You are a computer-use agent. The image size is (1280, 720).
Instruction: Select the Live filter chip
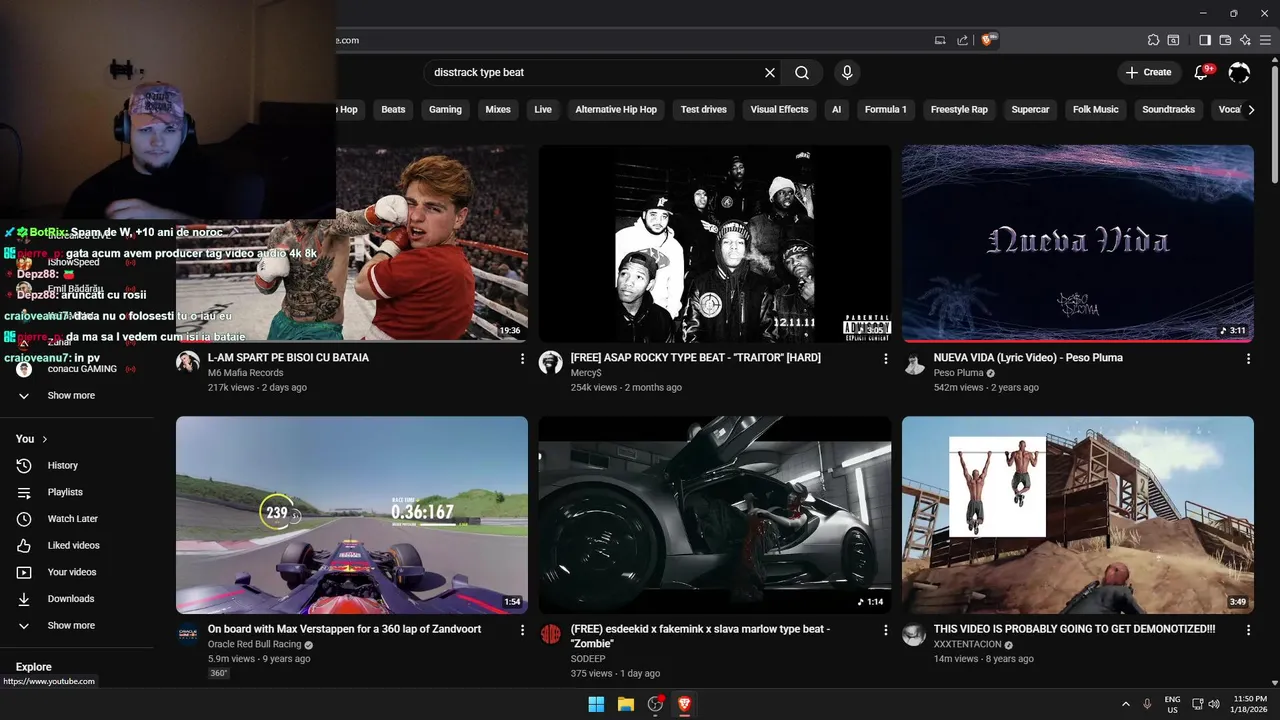point(543,109)
